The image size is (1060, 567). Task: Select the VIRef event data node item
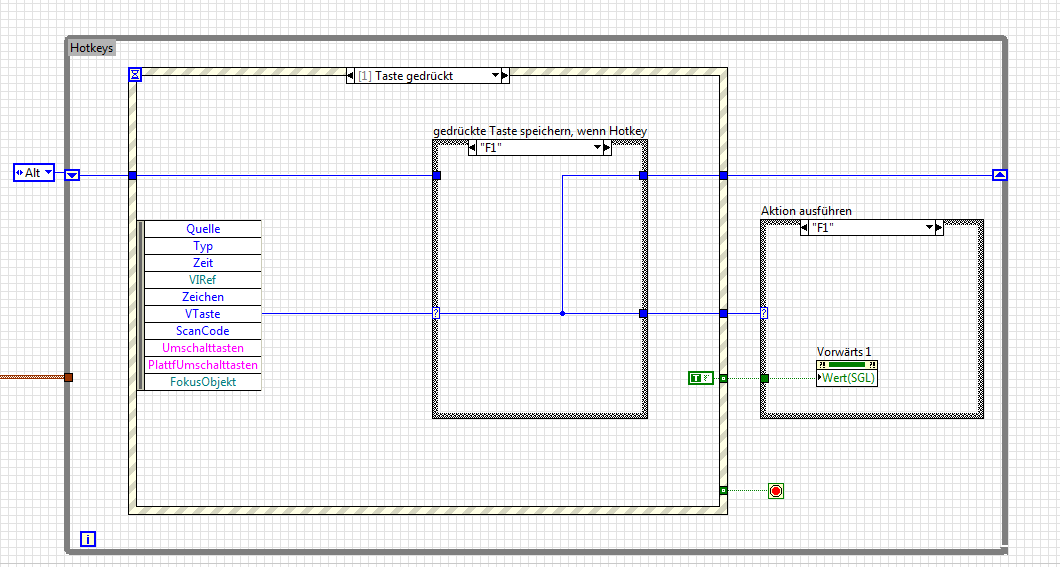click(x=203, y=280)
